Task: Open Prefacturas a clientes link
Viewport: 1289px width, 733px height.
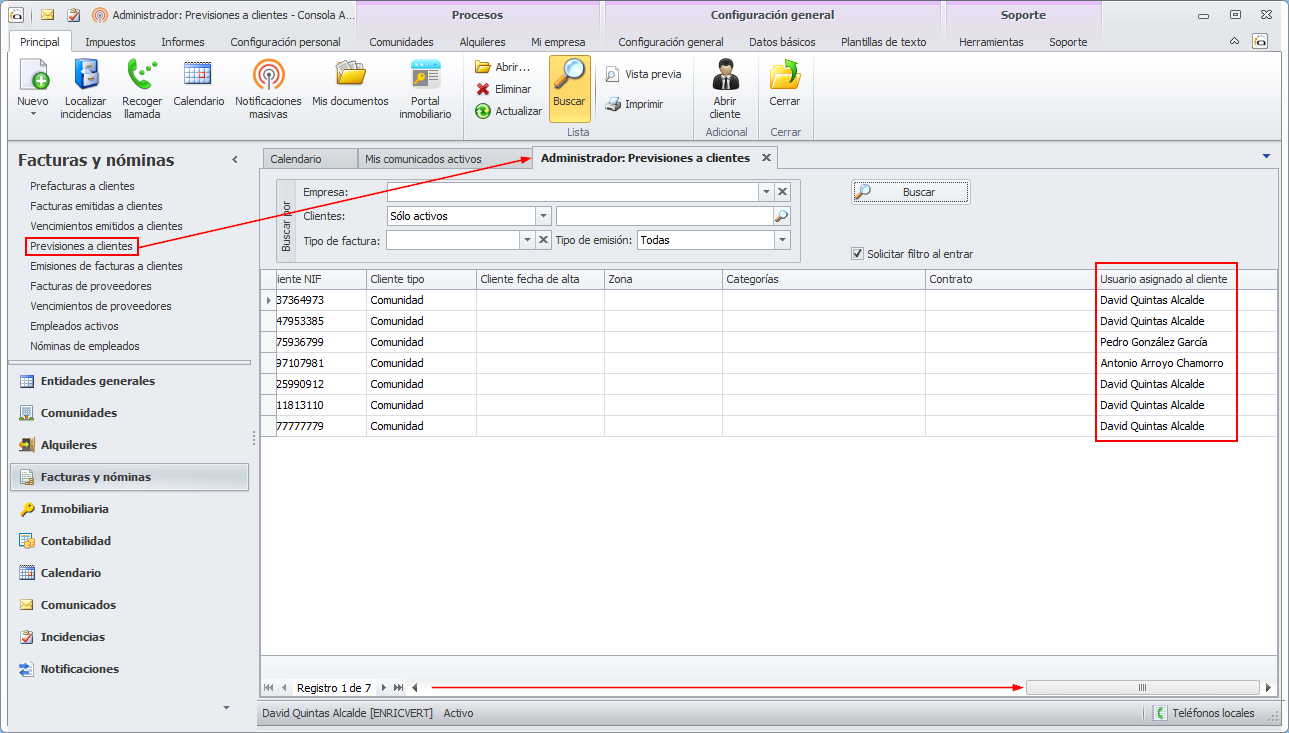Action: click(x=82, y=186)
